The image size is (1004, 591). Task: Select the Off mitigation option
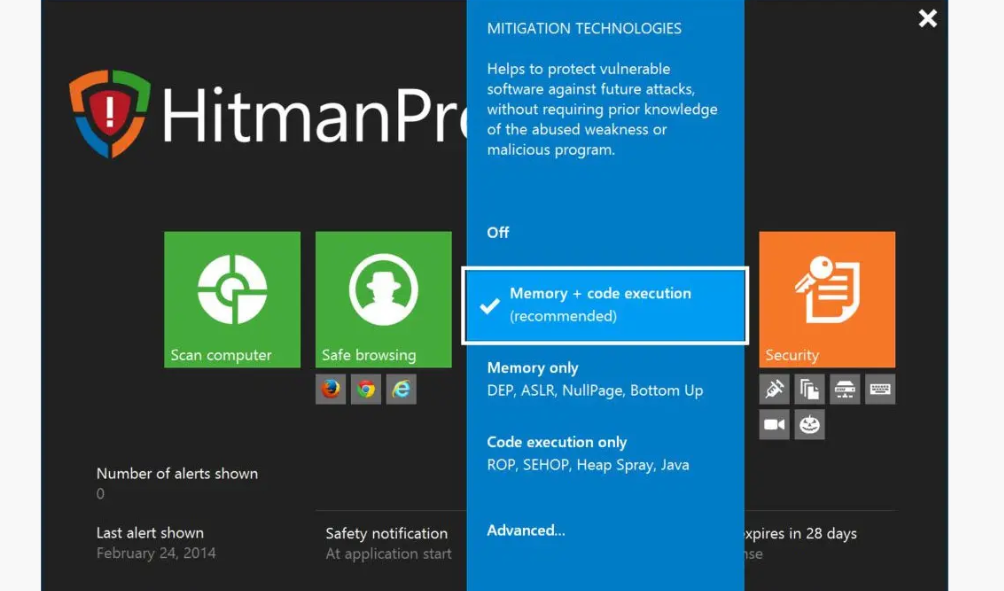click(x=498, y=232)
